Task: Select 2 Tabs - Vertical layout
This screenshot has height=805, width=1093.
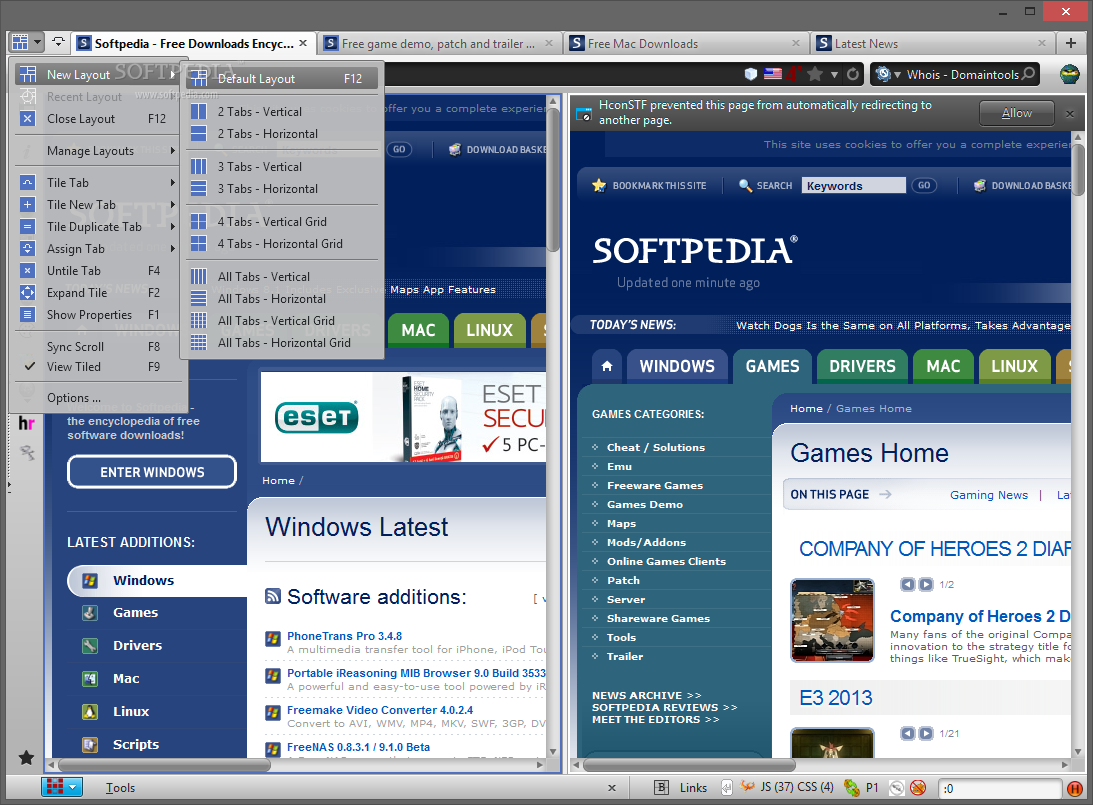Action: tap(282, 112)
